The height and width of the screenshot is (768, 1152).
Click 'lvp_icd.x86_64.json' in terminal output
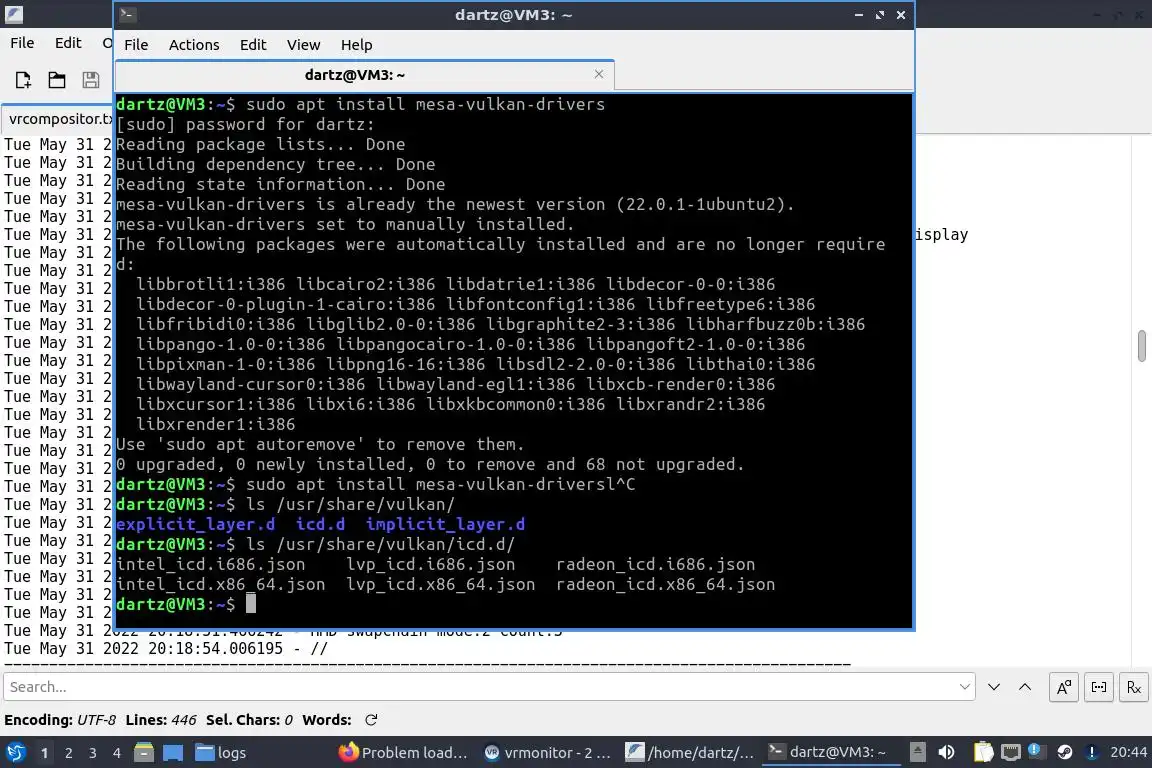tap(441, 584)
